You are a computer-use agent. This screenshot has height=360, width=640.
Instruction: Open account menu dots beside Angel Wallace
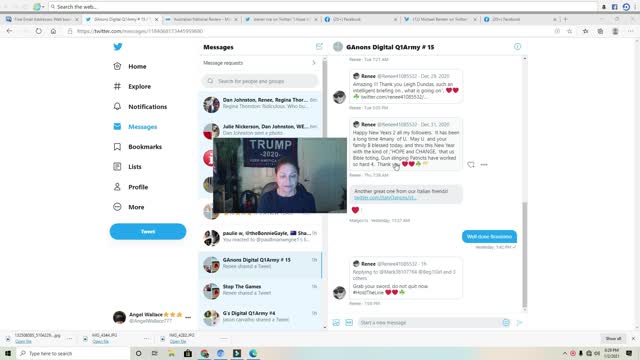(188, 317)
